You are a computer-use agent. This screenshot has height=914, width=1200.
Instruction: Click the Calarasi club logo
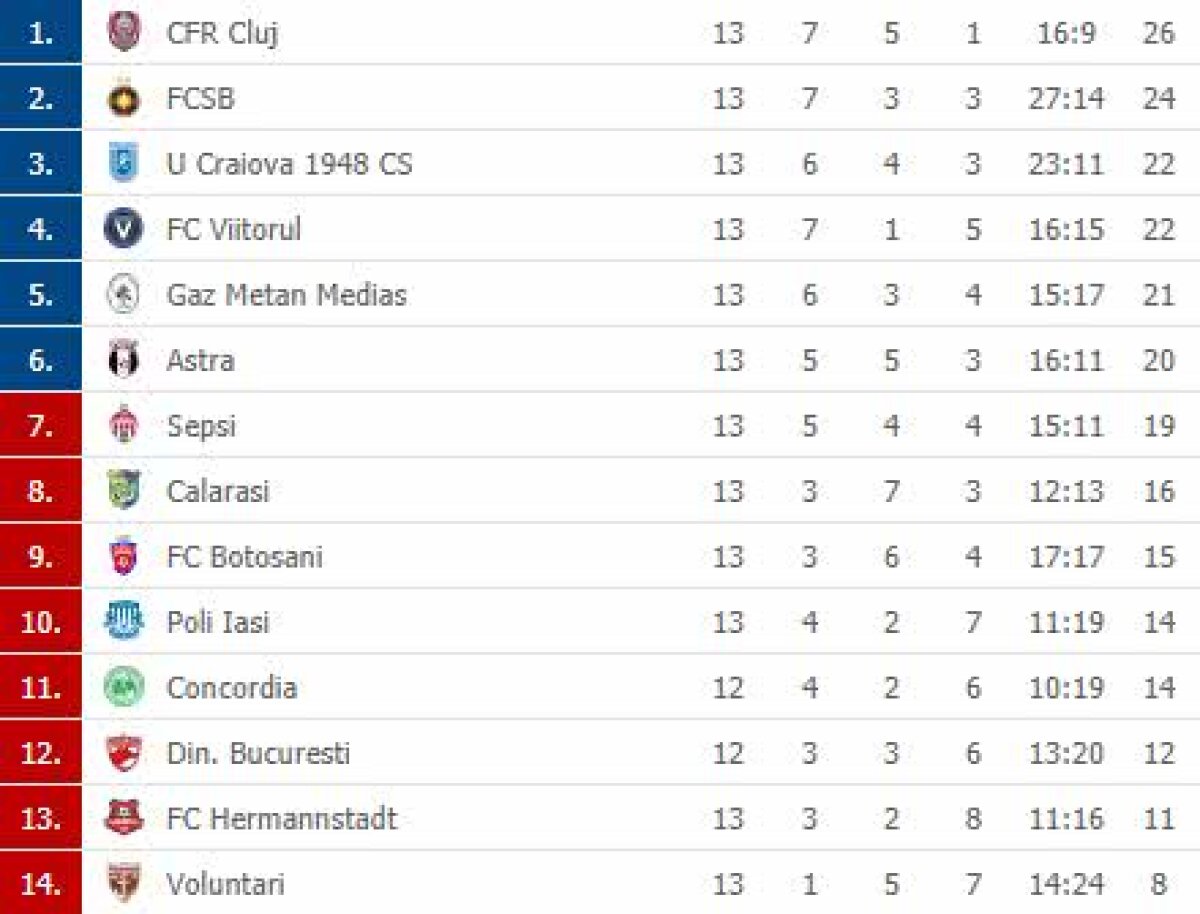tap(123, 491)
